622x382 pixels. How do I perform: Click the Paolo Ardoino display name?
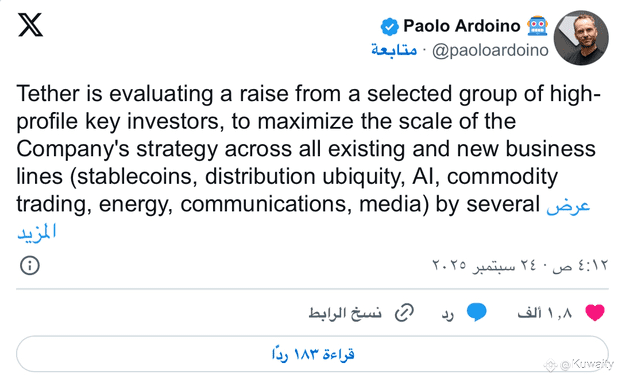[462, 26]
